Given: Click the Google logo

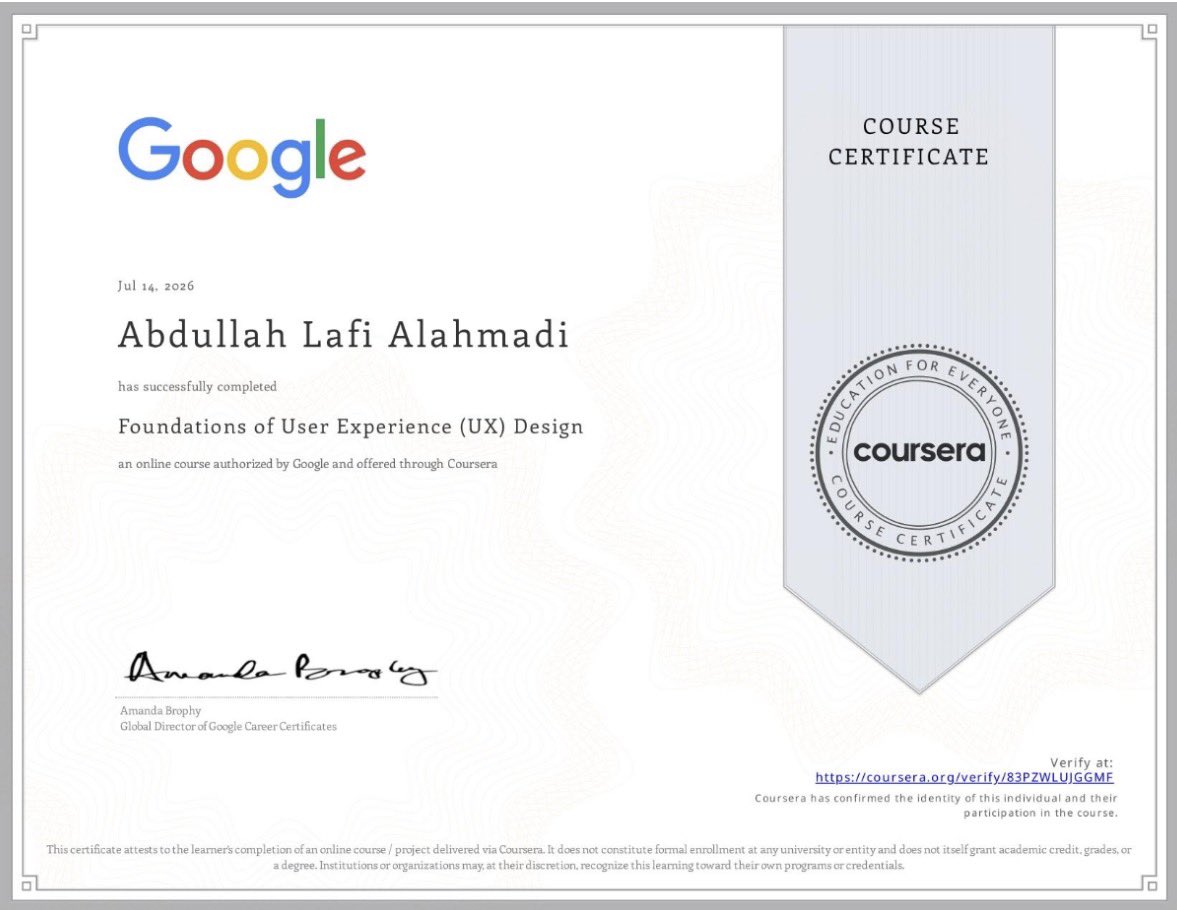Looking at the screenshot, I should point(242,157).
